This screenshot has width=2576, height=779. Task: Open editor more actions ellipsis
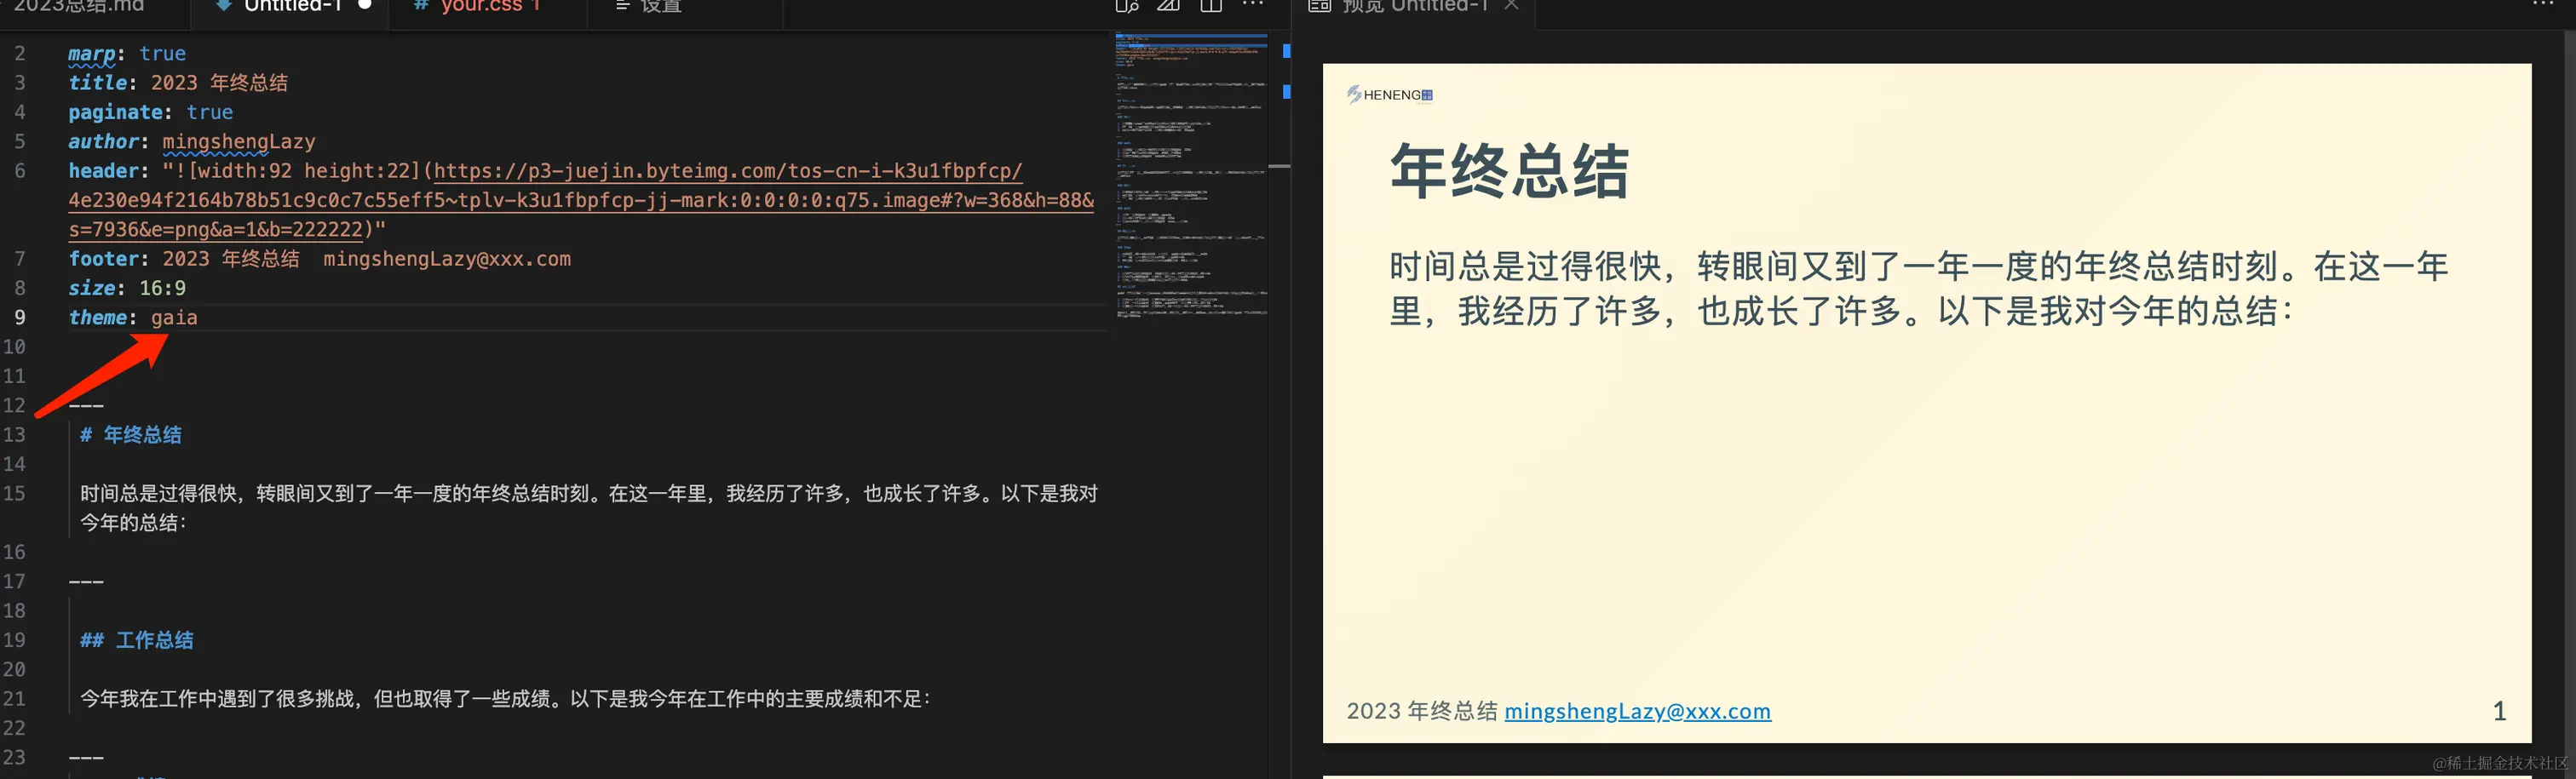point(1253,5)
